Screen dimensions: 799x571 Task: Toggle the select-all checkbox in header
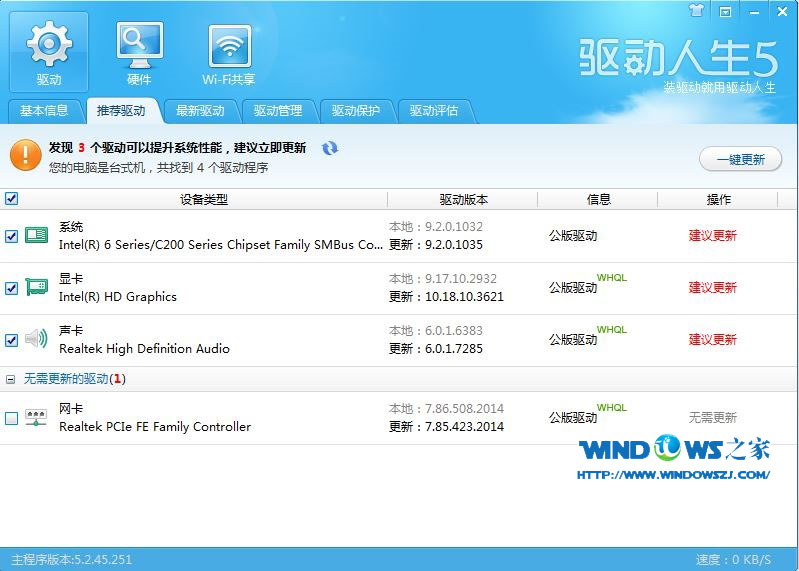pyautogui.click(x=11, y=199)
